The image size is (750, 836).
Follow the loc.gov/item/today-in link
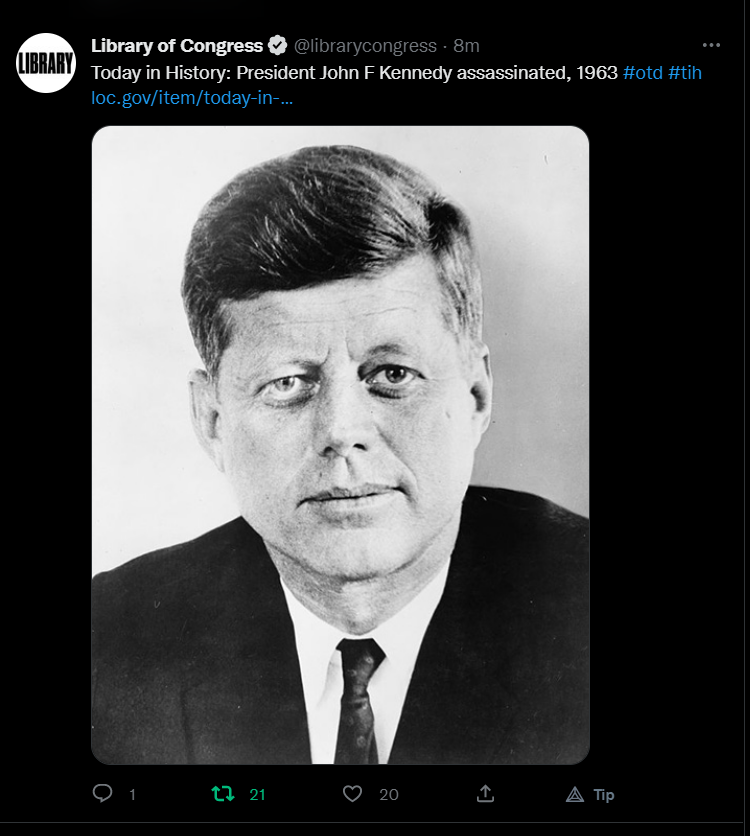pos(192,98)
